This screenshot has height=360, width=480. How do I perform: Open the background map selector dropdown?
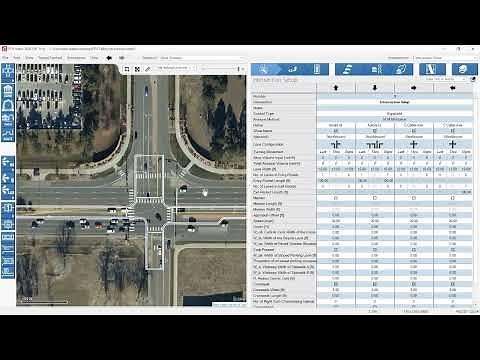coord(176,68)
